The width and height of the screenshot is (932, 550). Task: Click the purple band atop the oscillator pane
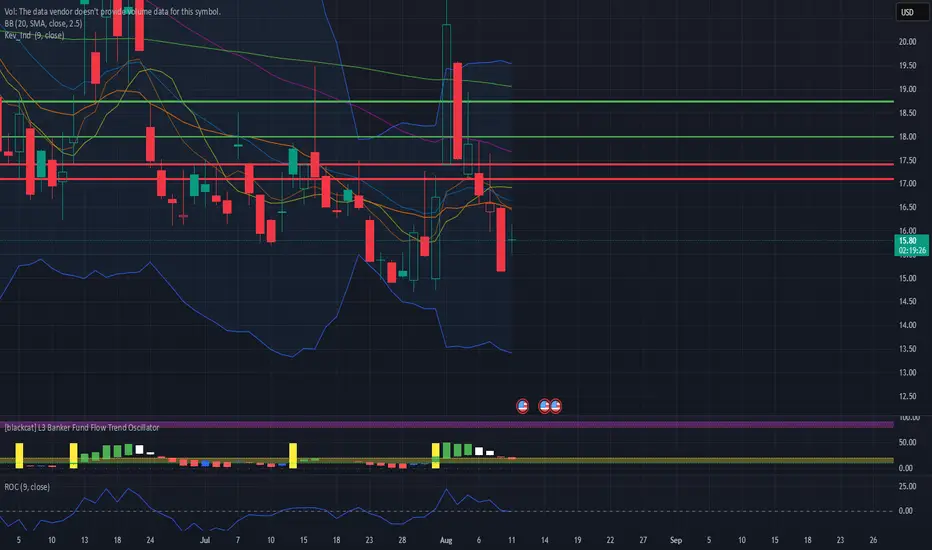[447, 425]
